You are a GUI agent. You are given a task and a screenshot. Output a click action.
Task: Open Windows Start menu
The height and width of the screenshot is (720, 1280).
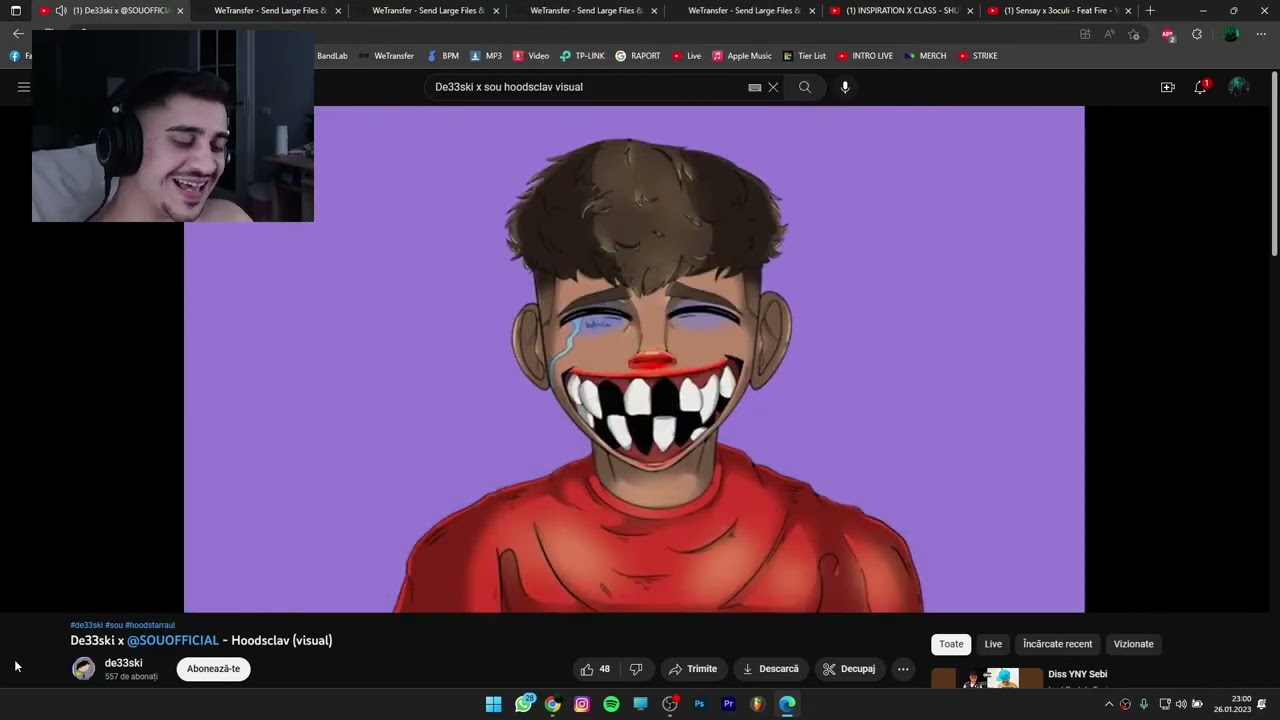pyautogui.click(x=494, y=704)
